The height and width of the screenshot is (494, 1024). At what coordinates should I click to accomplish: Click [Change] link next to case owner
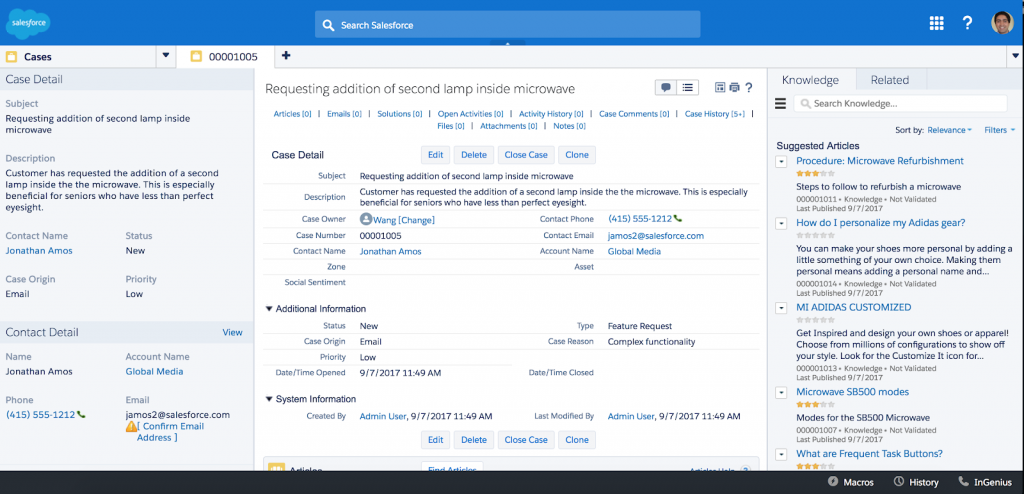click(x=415, y=220)
